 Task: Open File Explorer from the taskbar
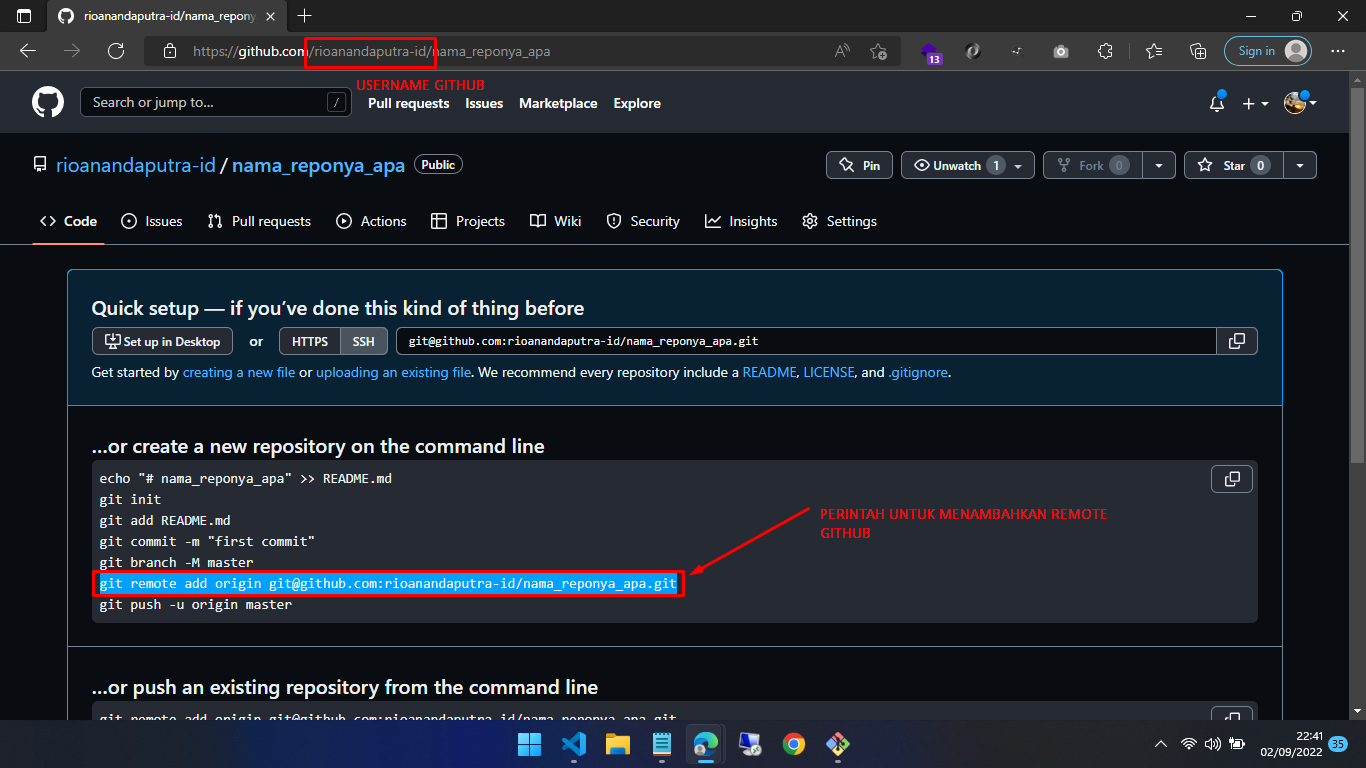pyautogui.click(x=617, y=744)
